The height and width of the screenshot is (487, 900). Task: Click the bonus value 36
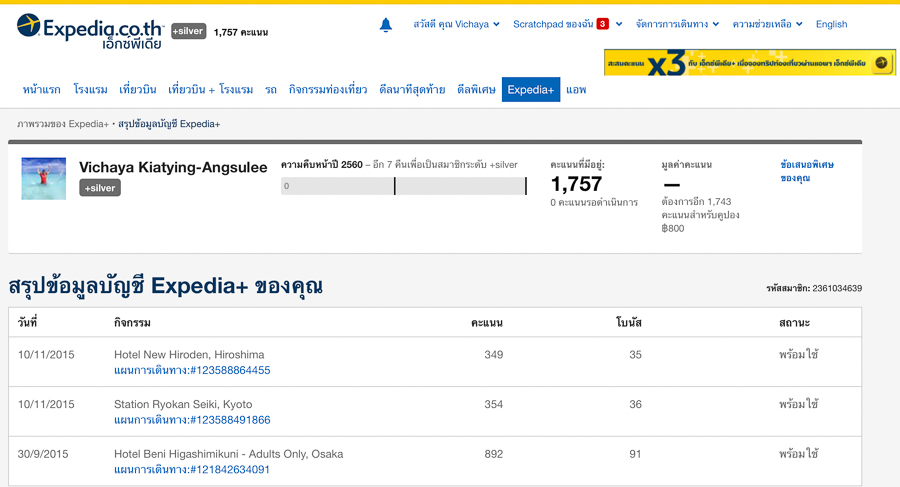click(635, 404)
